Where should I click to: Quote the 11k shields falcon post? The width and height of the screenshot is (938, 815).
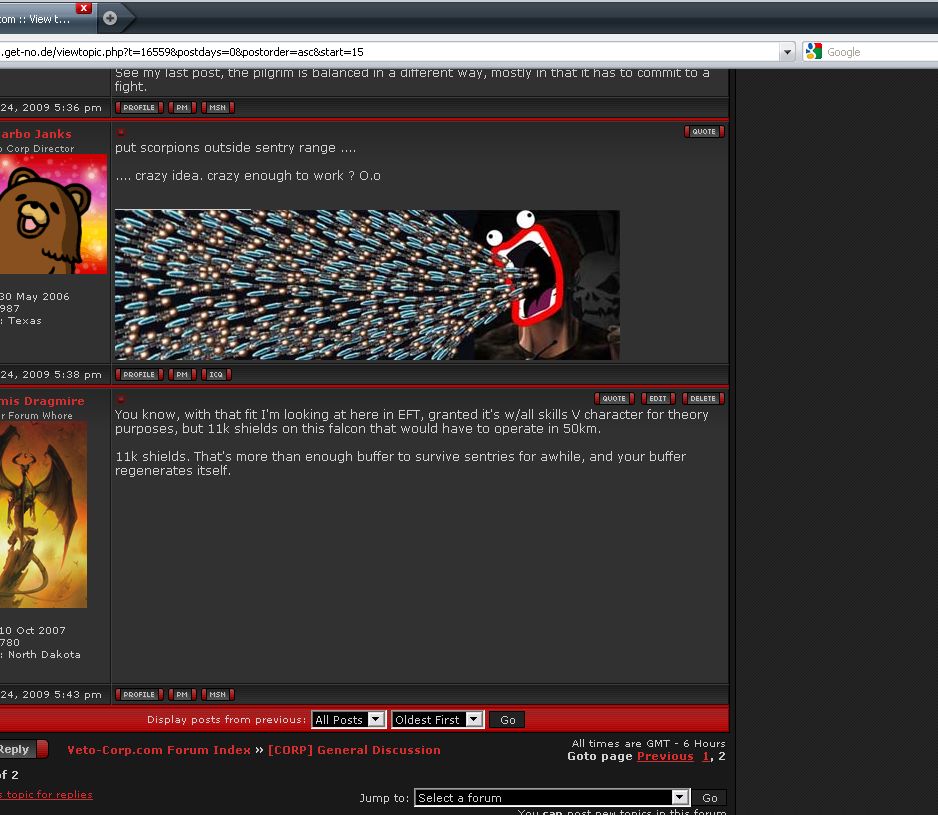[614, 399]
